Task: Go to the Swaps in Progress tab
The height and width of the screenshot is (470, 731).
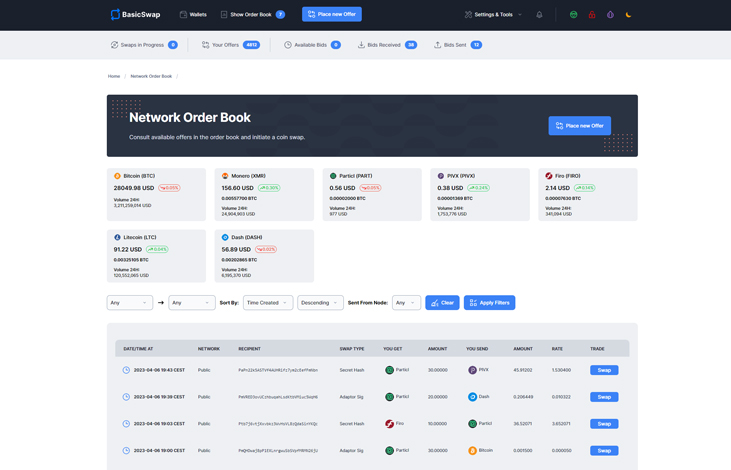Action: pos(143,45)
